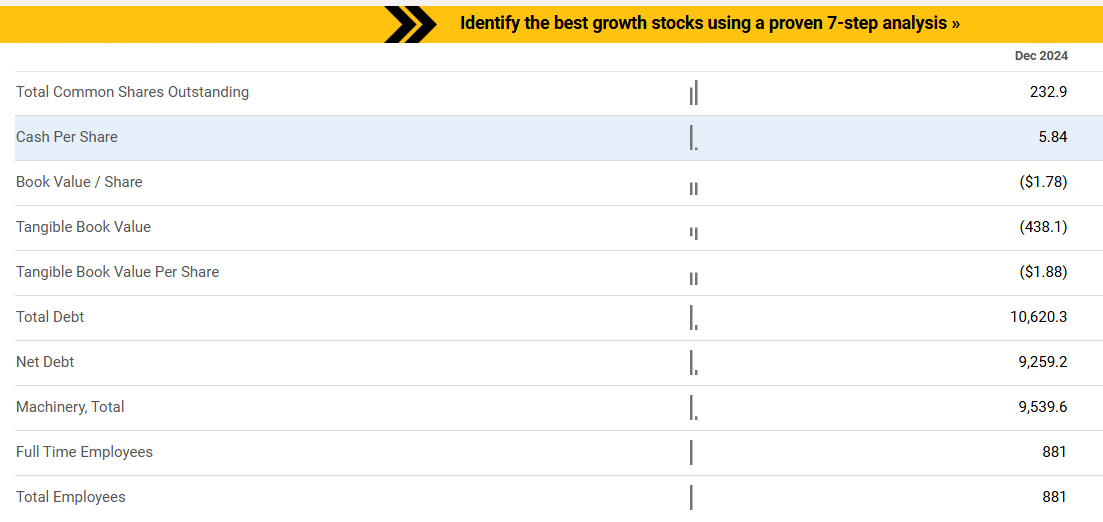Open the Net Debt mini bar chart
The height and width of the screenshot is (522, 1103).
693,363
